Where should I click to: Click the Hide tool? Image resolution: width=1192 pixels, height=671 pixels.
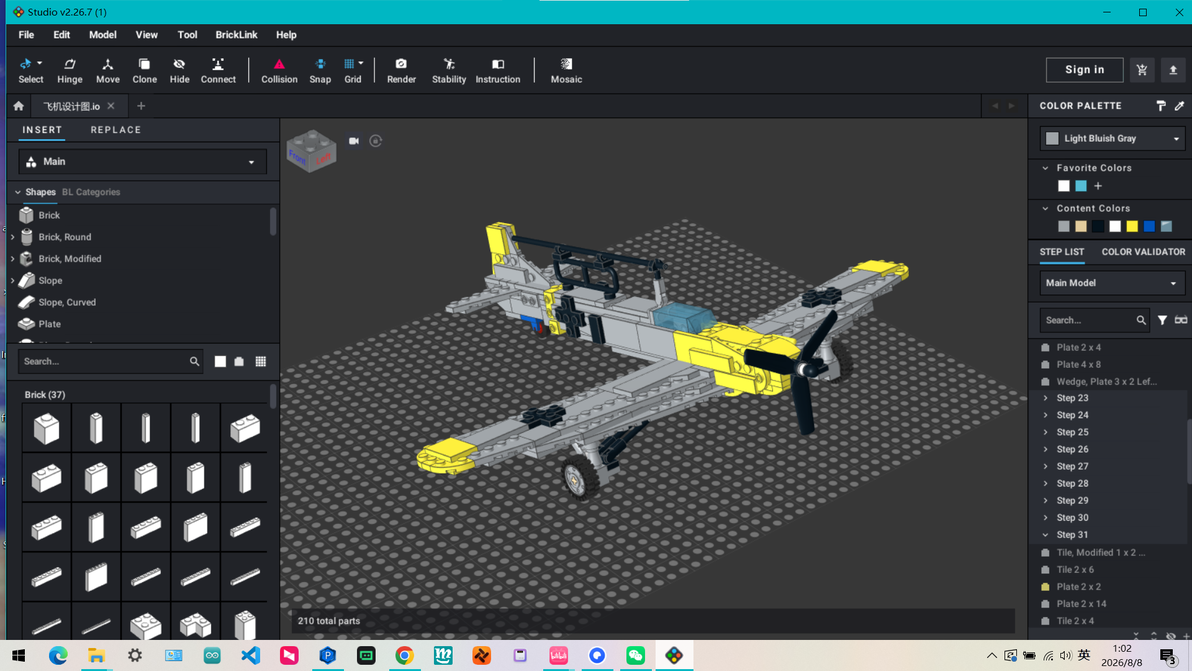pyautogui.click(x=179, y=71)
